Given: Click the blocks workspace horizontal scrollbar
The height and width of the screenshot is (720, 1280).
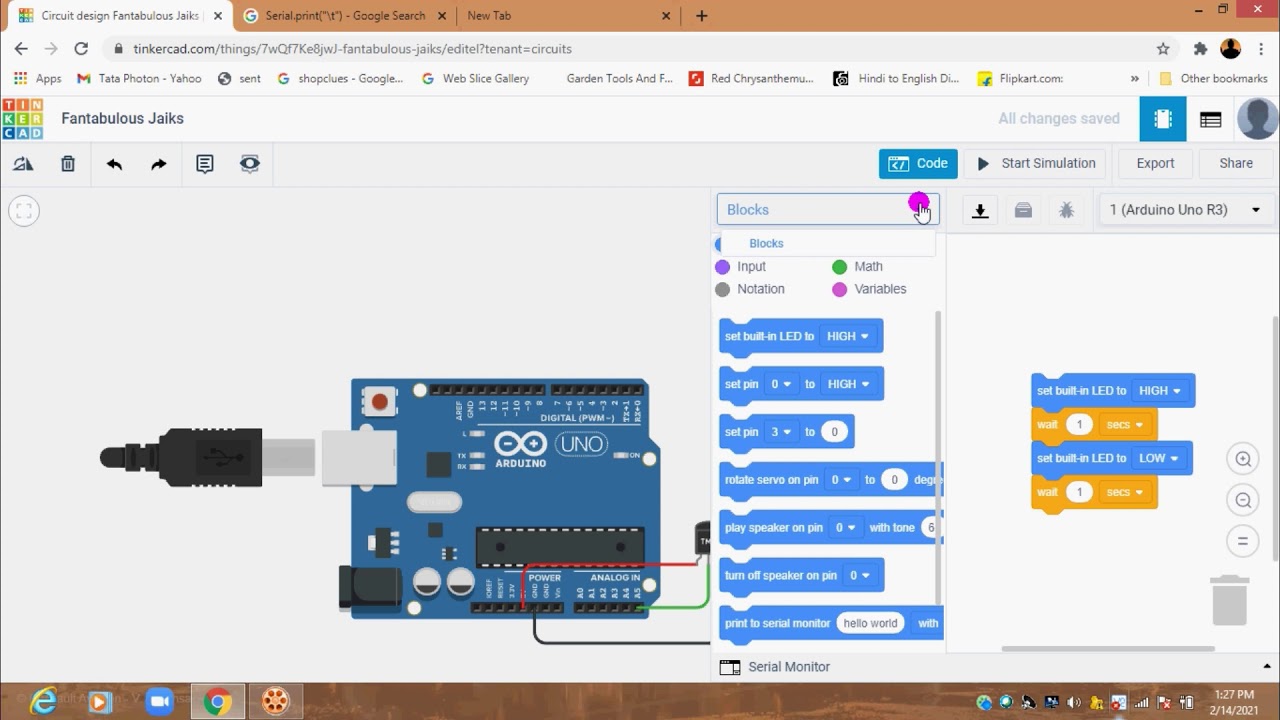Looking at the screenshot, I should [x=1108, y=649].
